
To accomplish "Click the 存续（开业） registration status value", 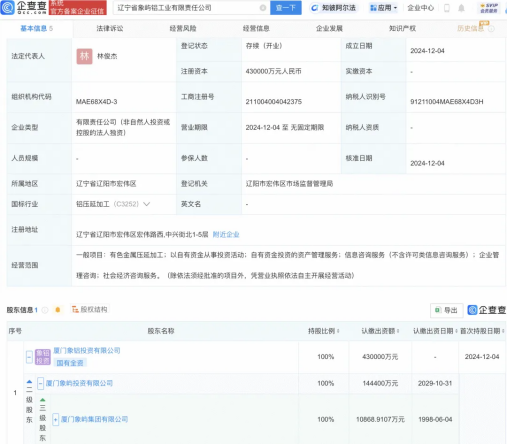I will coord(264,46).
